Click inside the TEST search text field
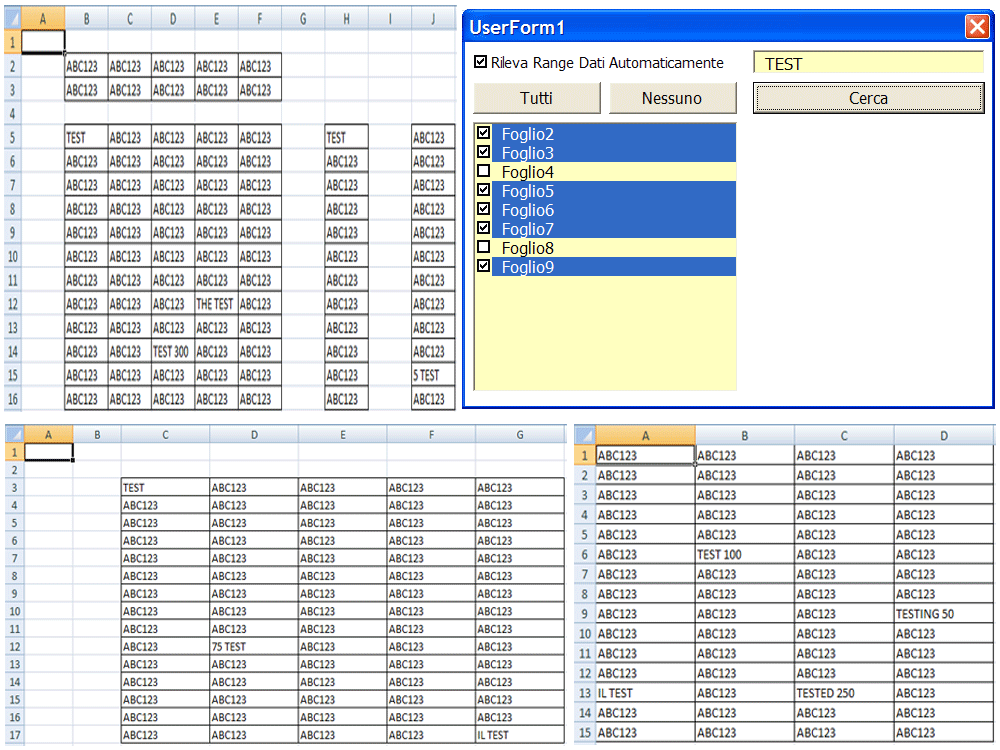 pyautogui.click(x=868, y=61)
